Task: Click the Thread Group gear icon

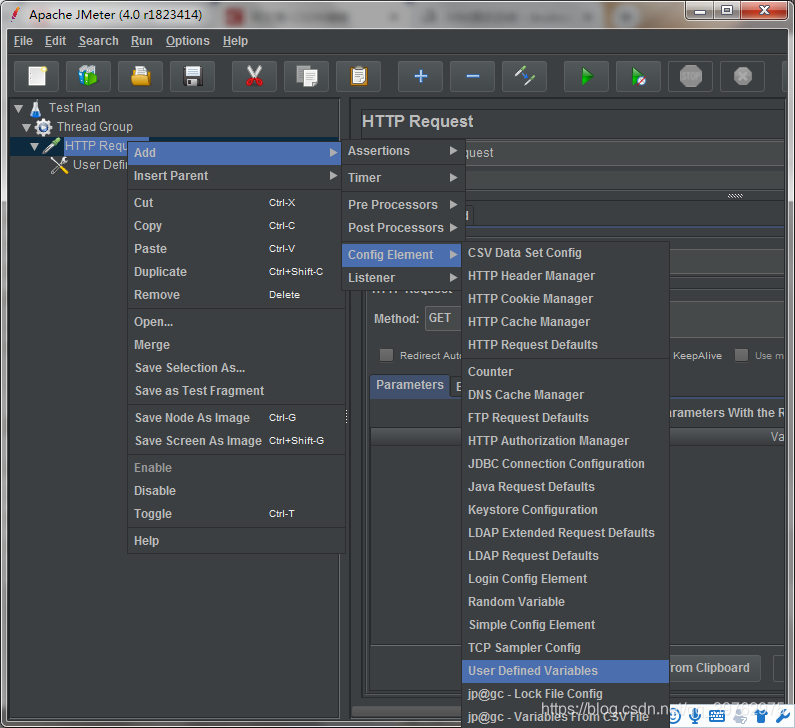Action: pos(44,127)
